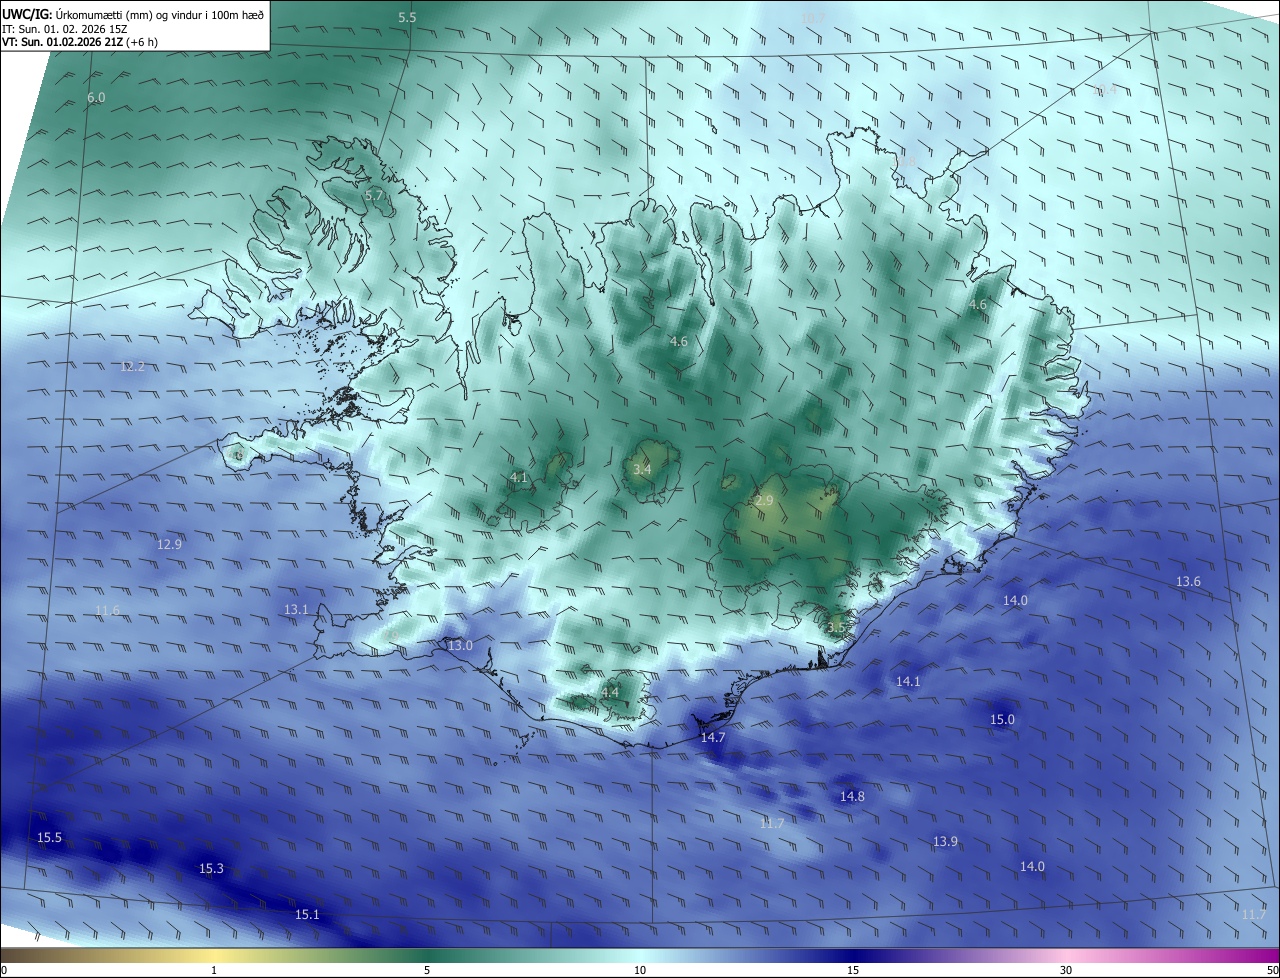Click the 14.7 value on the map
This screenshot has height=978, width=1280.
pyautogui.click(x=713, y=737)
